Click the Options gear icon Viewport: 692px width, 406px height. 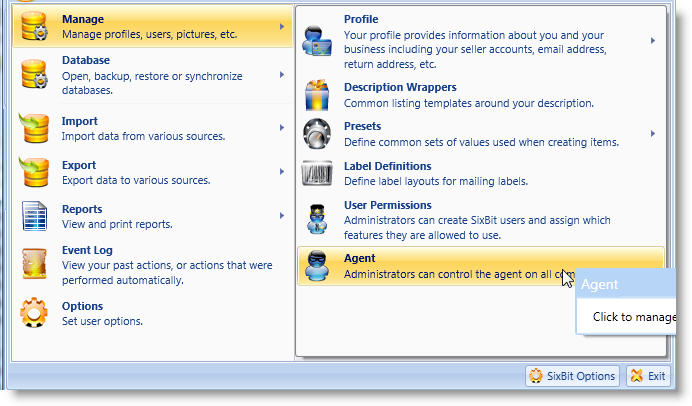click(x=34, y=314)
